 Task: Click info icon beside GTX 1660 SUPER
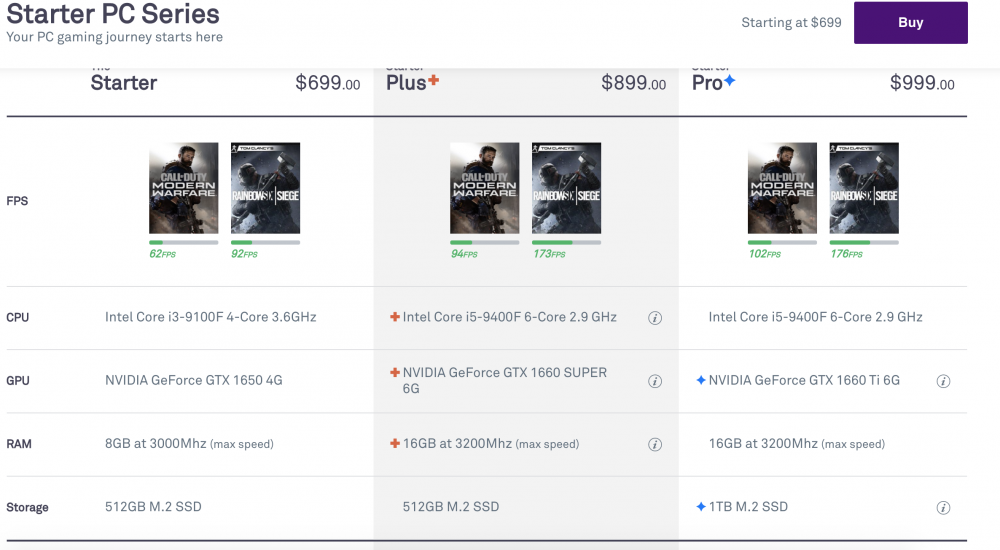[655, 381]
